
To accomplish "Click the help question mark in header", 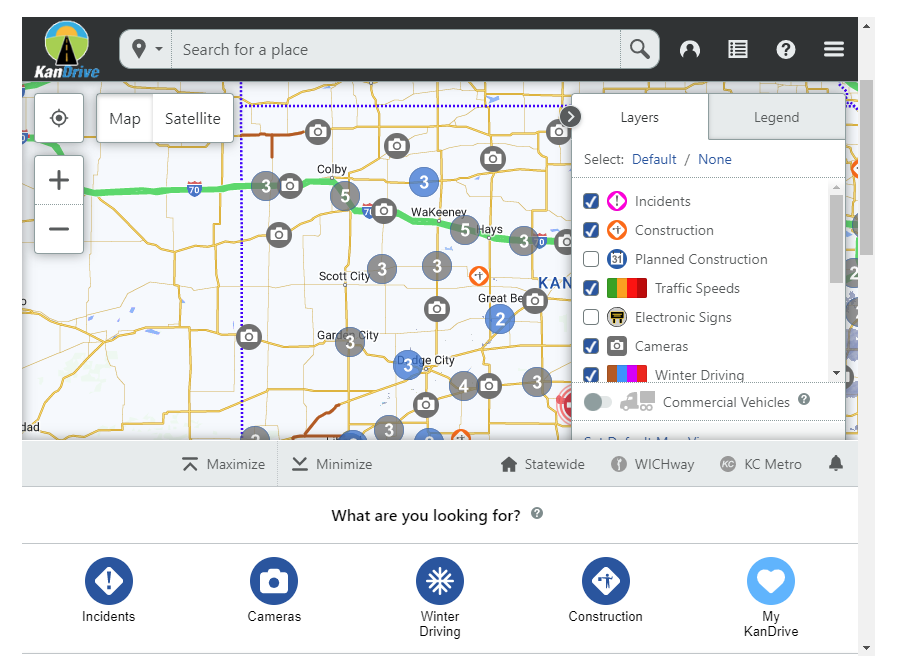I will pos(786,49).
